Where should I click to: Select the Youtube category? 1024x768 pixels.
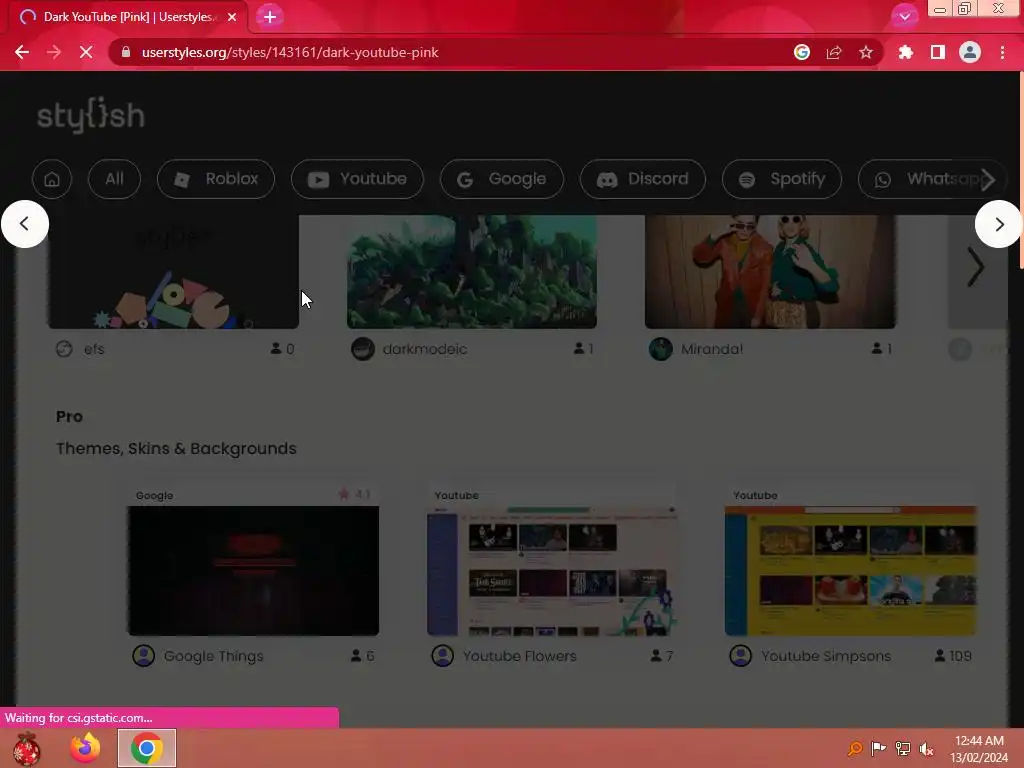357,179
